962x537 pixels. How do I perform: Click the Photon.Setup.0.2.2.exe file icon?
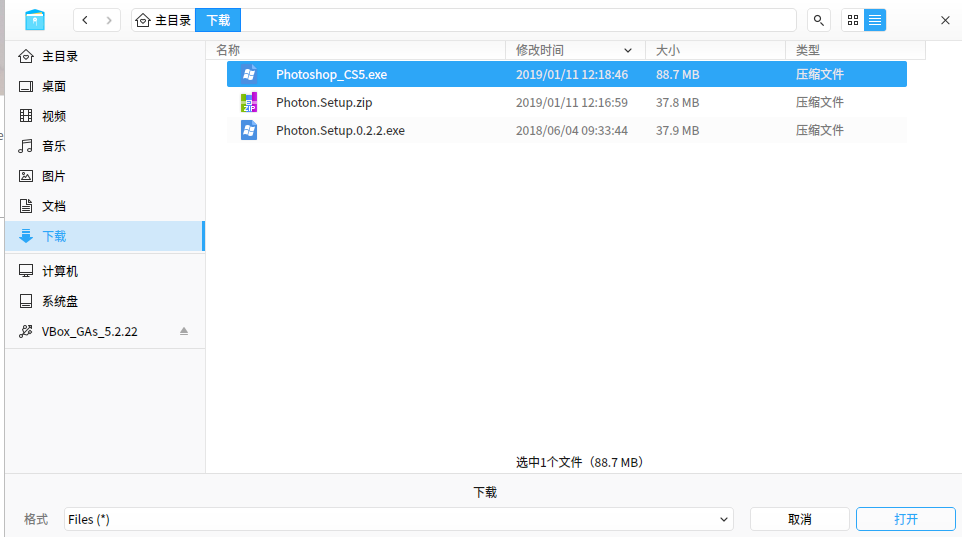pos(249,130)
